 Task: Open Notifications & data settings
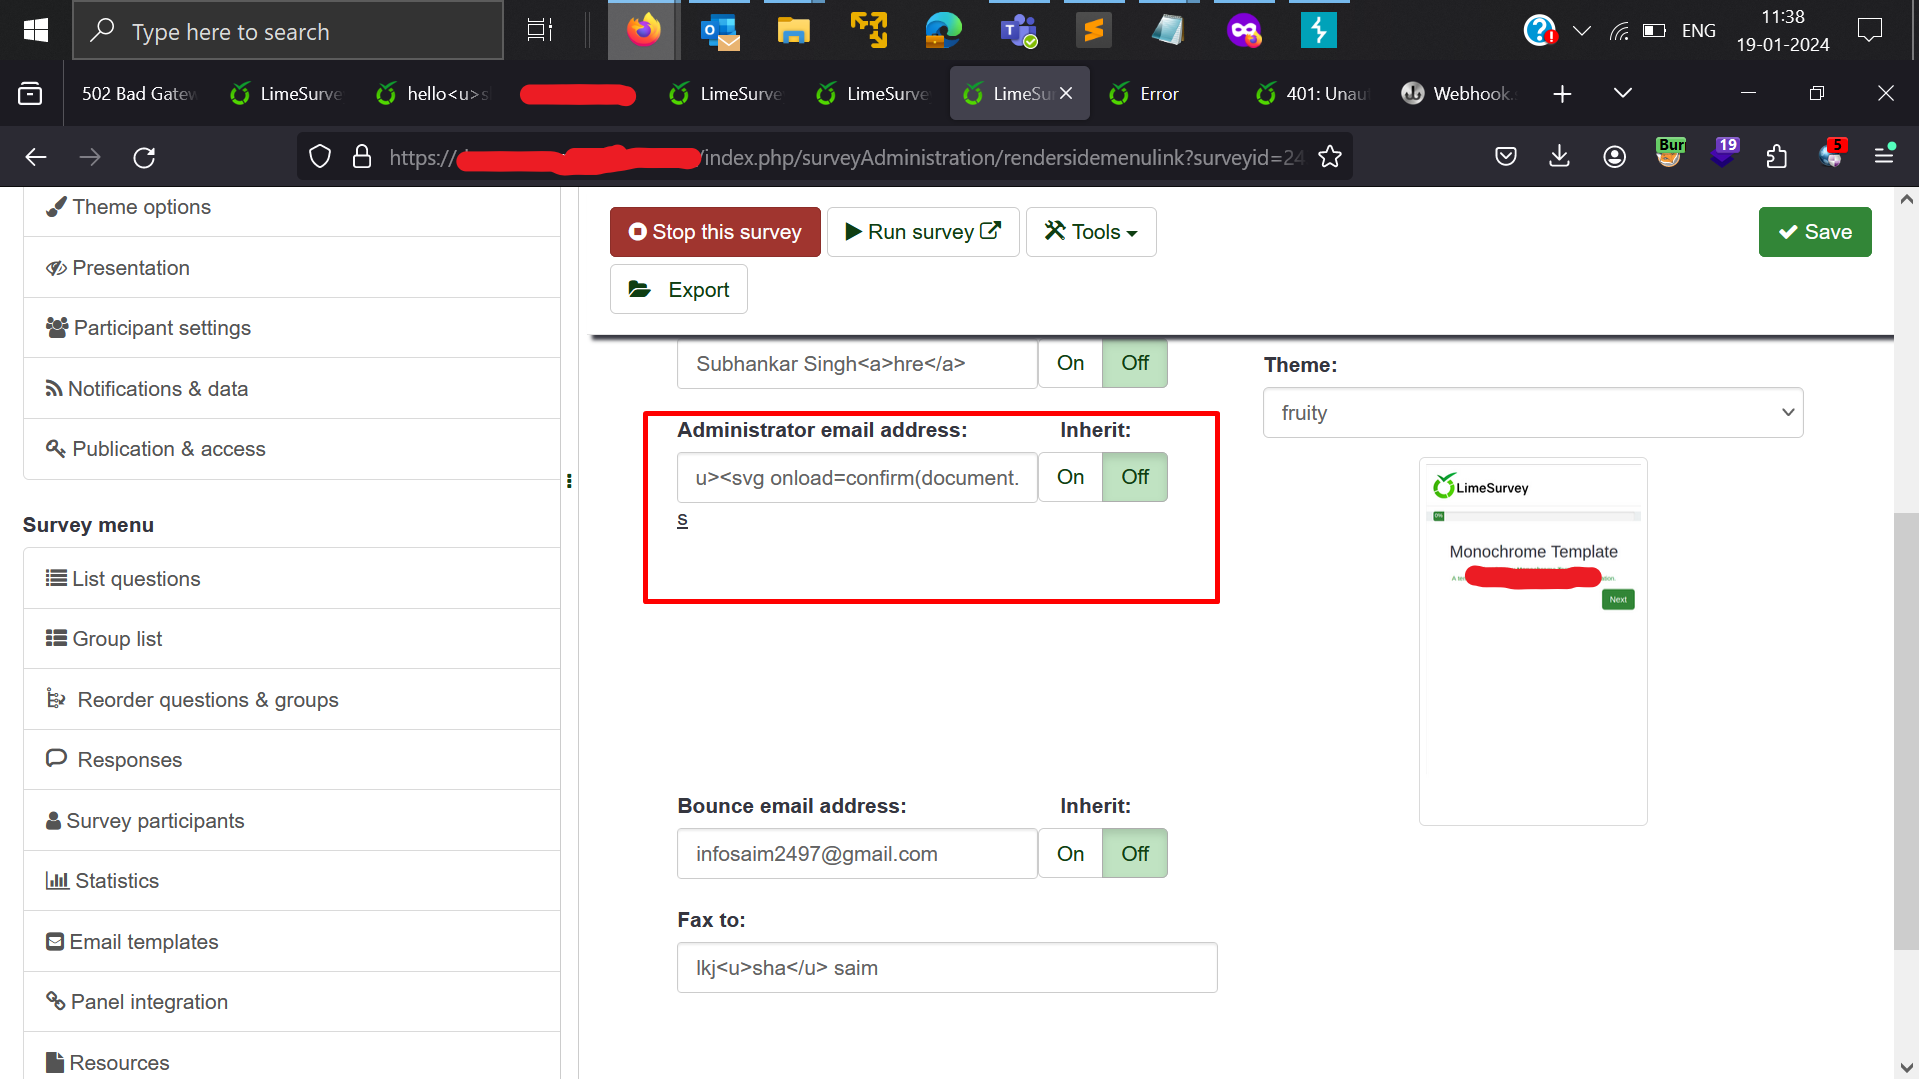(x=291, y=389)
